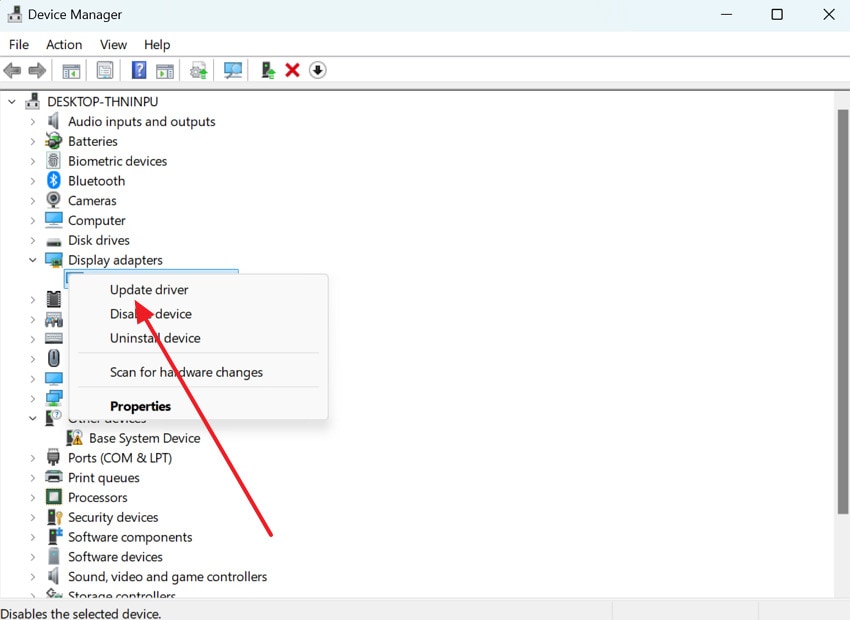The height and width of the screenshot is (620, 850).
Task: Click the blue question mark Help icon
Action: 139,70
